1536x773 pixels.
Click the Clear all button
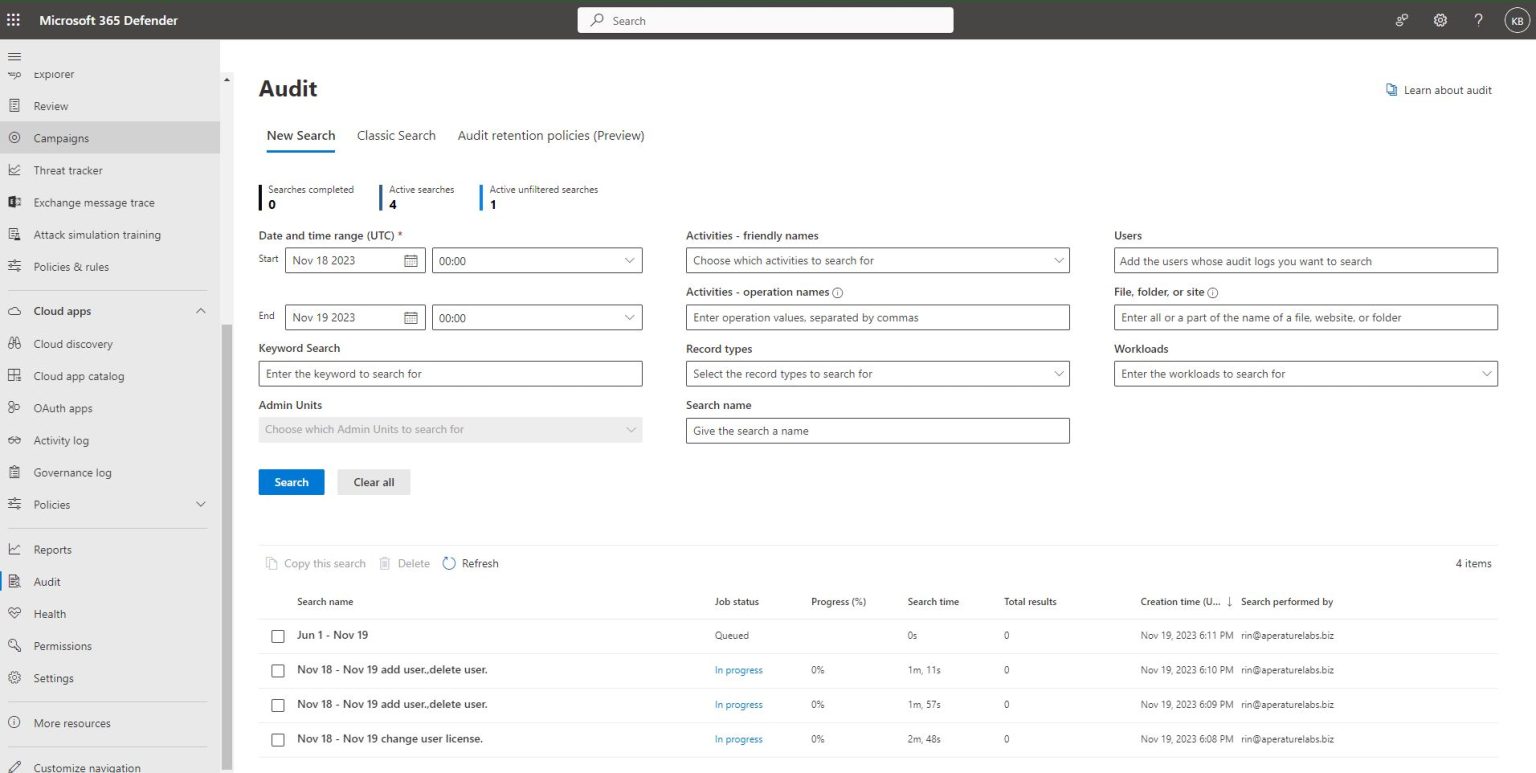[x=374, y=482]
